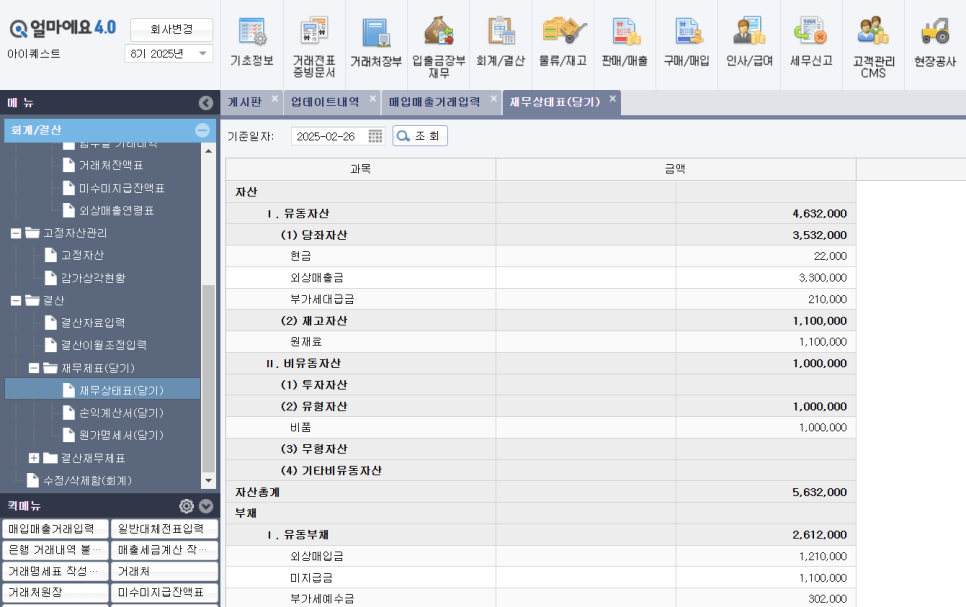
Task: Close the 업데이트내역 tab
Action: 373,98
